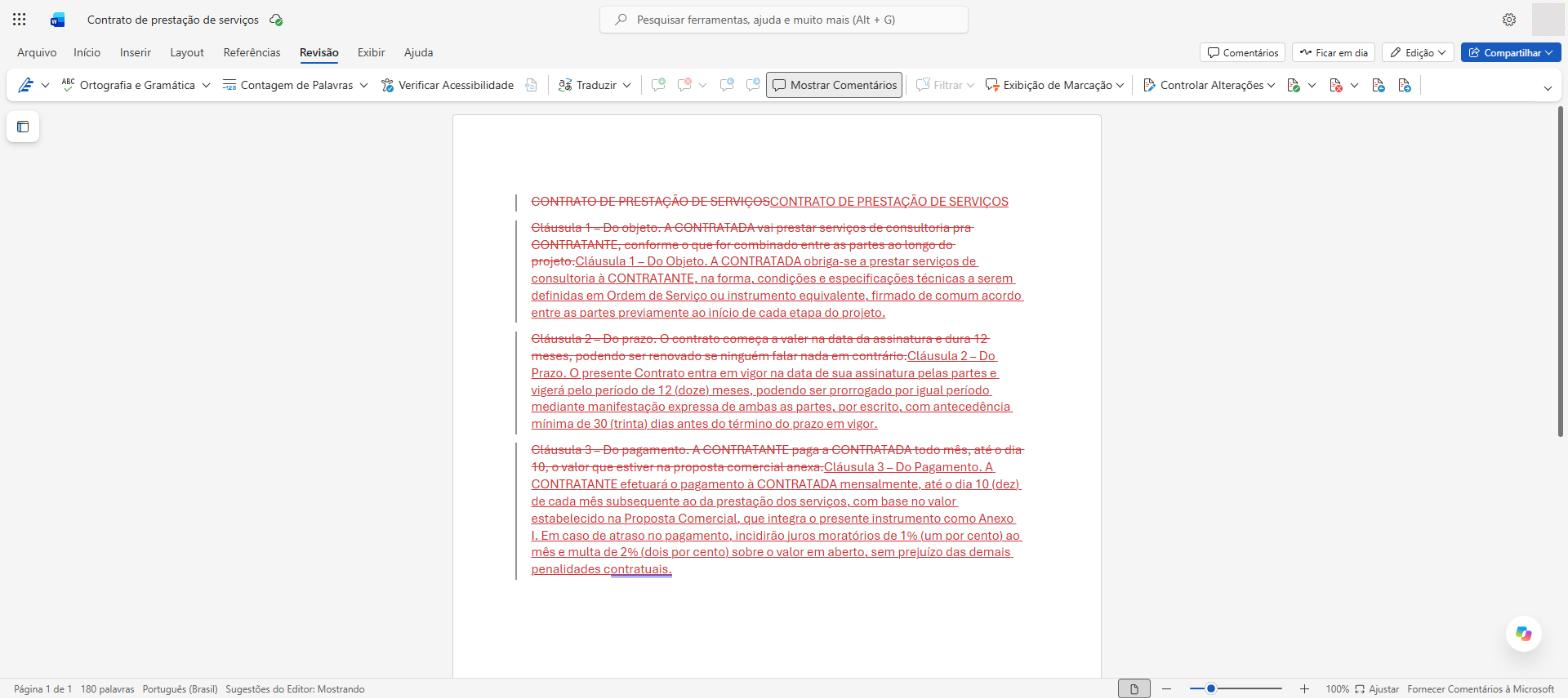1568x698 pixels.
Task: Click Sugestões do Editor: Mostrando
Action: point(295,689)
